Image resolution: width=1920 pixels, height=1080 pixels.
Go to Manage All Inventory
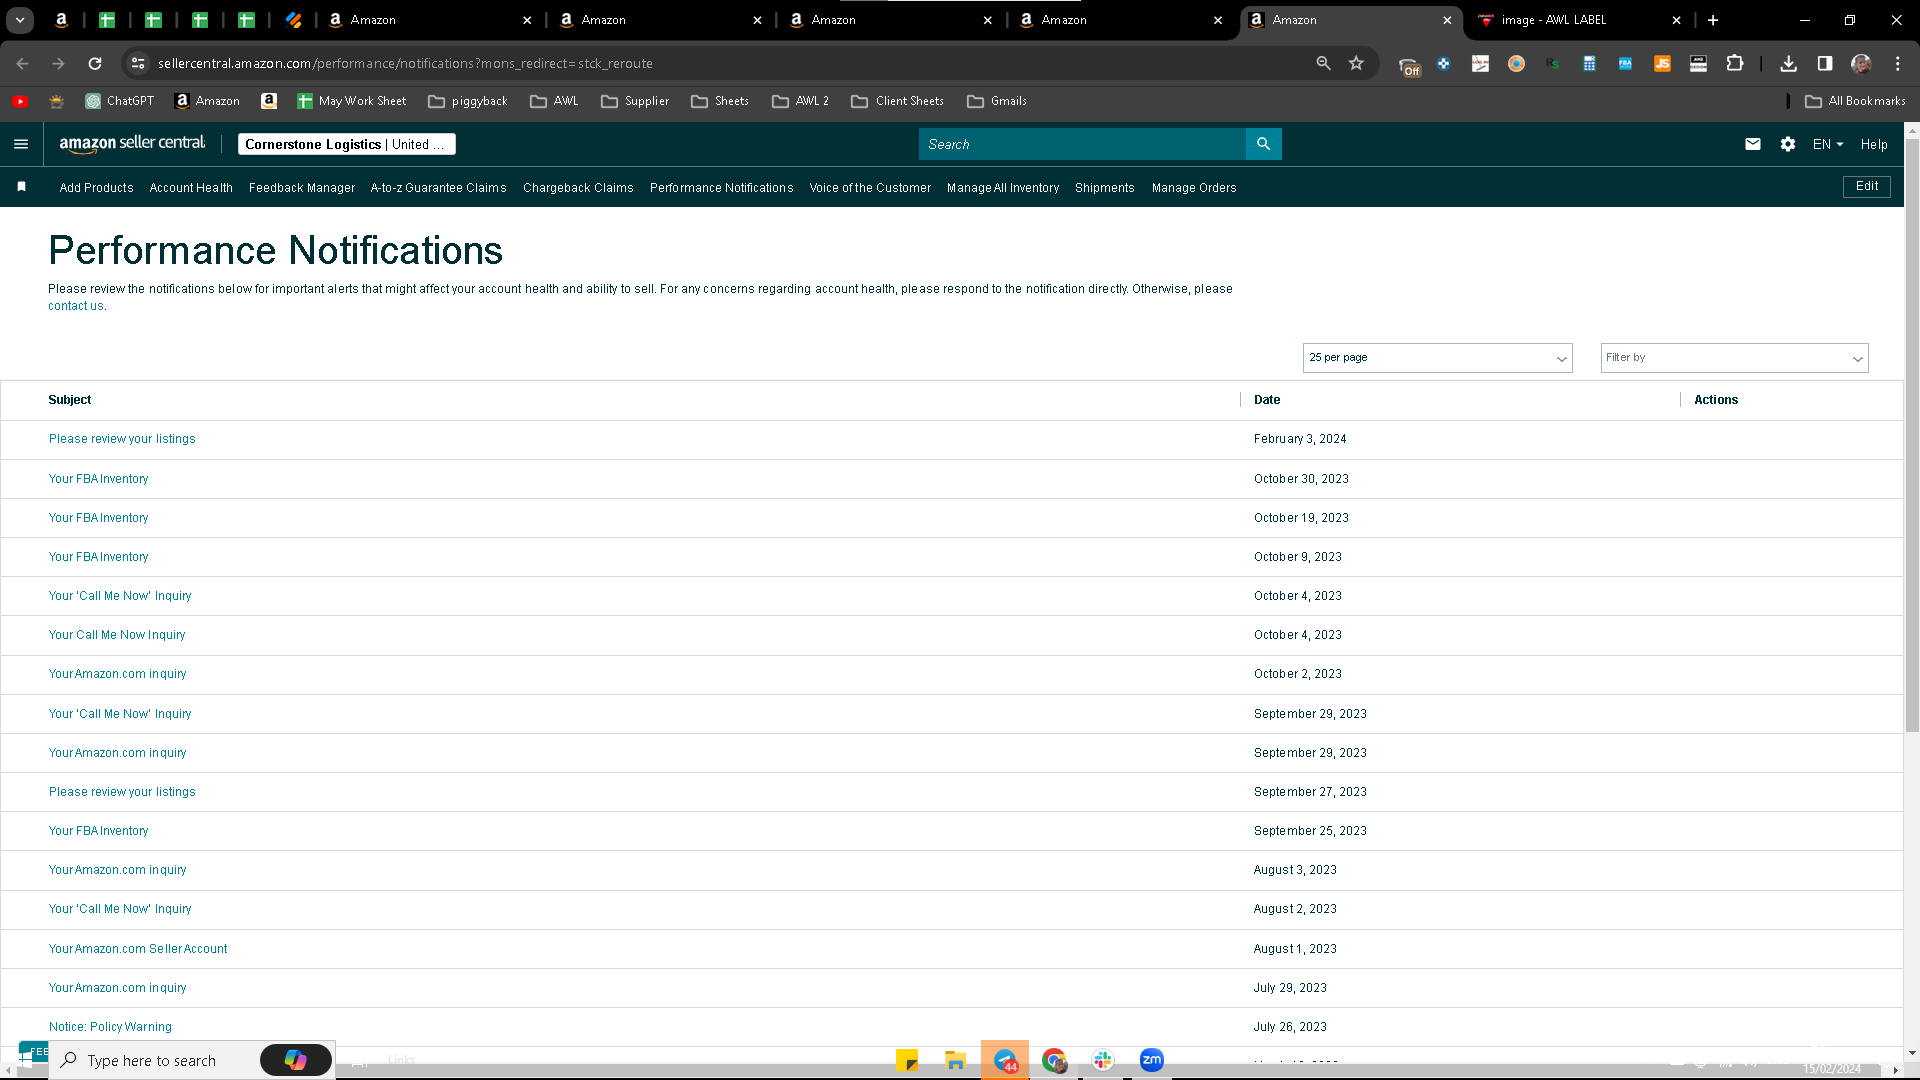1003,188
